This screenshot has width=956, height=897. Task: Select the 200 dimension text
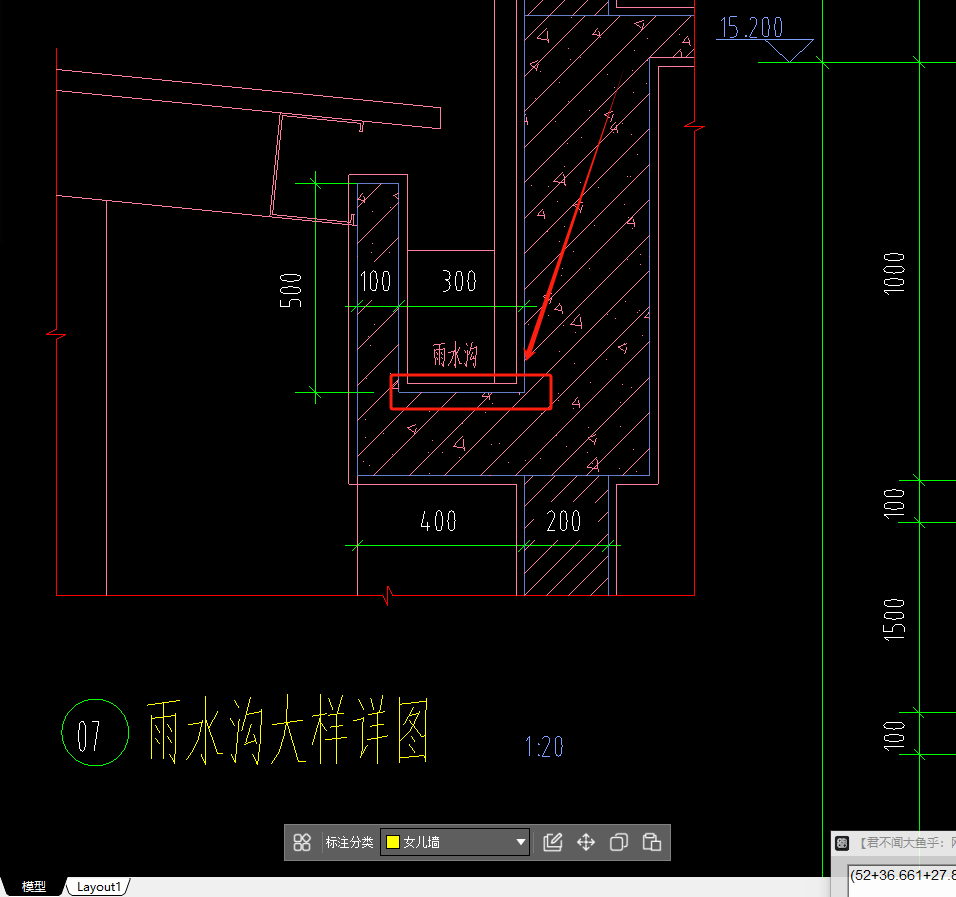click(x=563, y=521)
